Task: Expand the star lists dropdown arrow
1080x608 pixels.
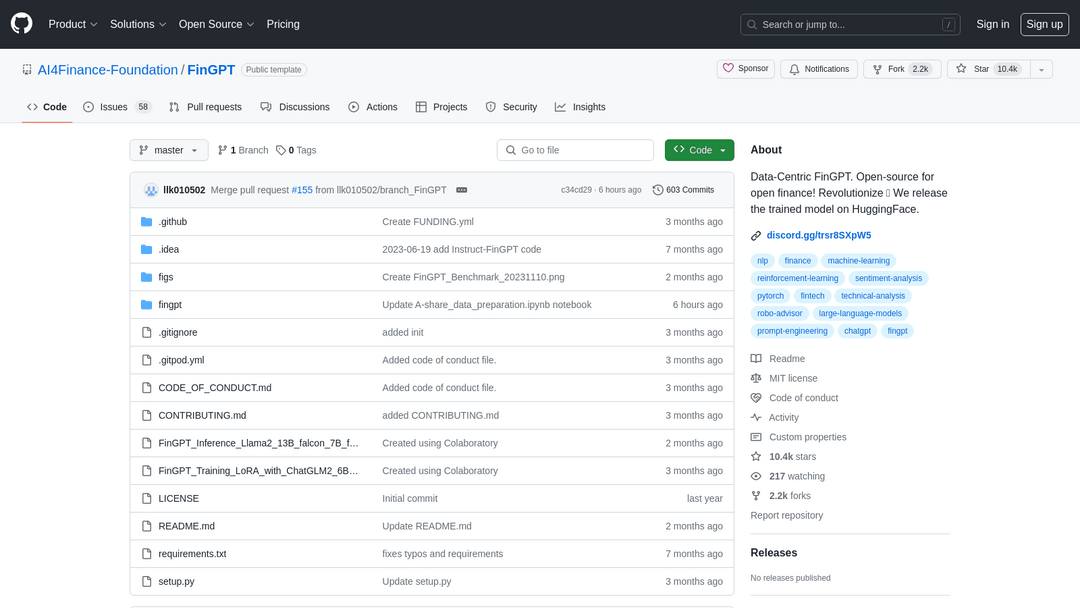Action: pyautogui.click(x=1041, y=69)
